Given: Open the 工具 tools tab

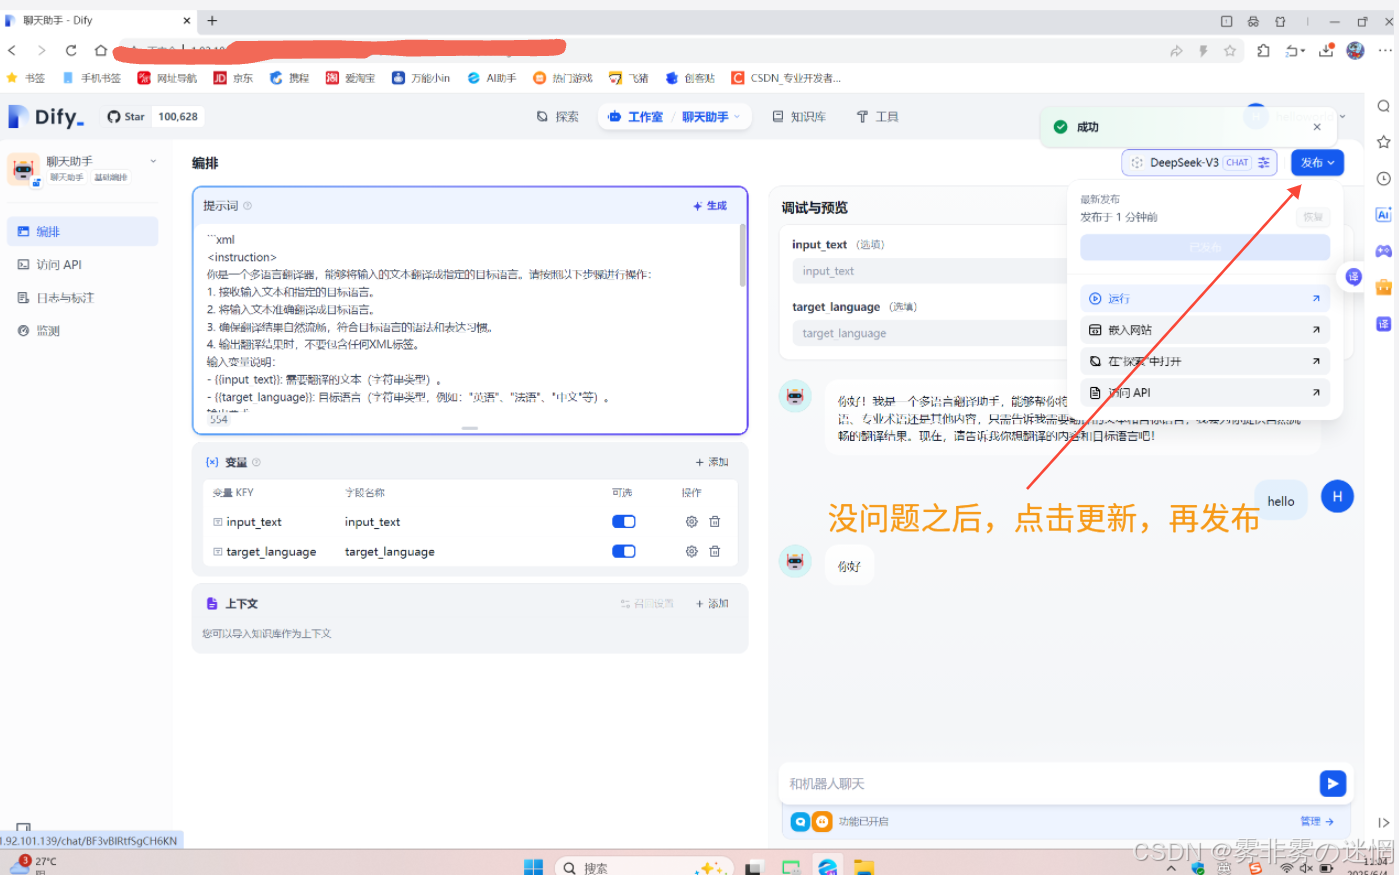Looking at the screenshot, I should pos(877,117).
